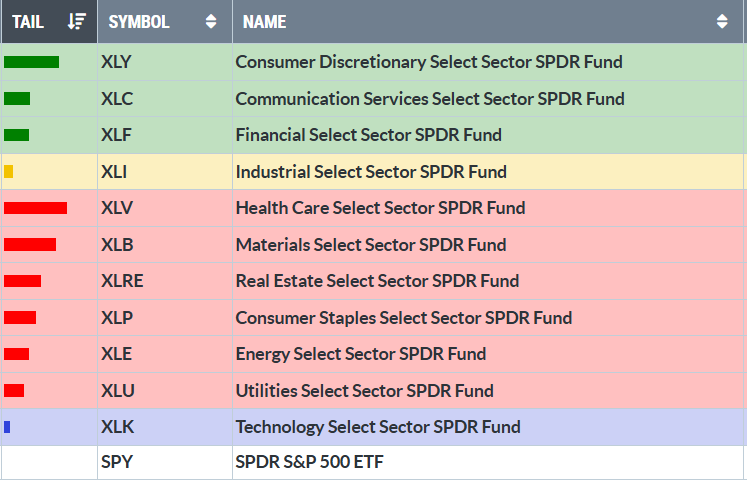Image resolution: width=747 pixels, height=485 pixels.
Task: Click the yellow tail bar for XLI
Action: tap(9, 172)
